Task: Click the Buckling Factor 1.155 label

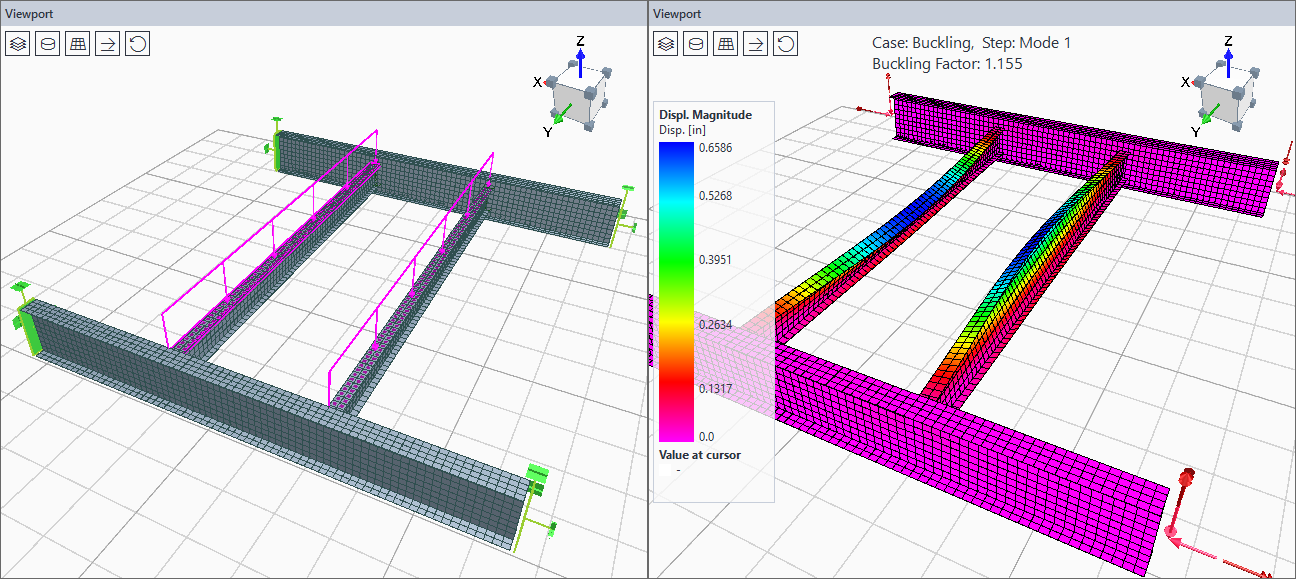Action: coord(947,64)
